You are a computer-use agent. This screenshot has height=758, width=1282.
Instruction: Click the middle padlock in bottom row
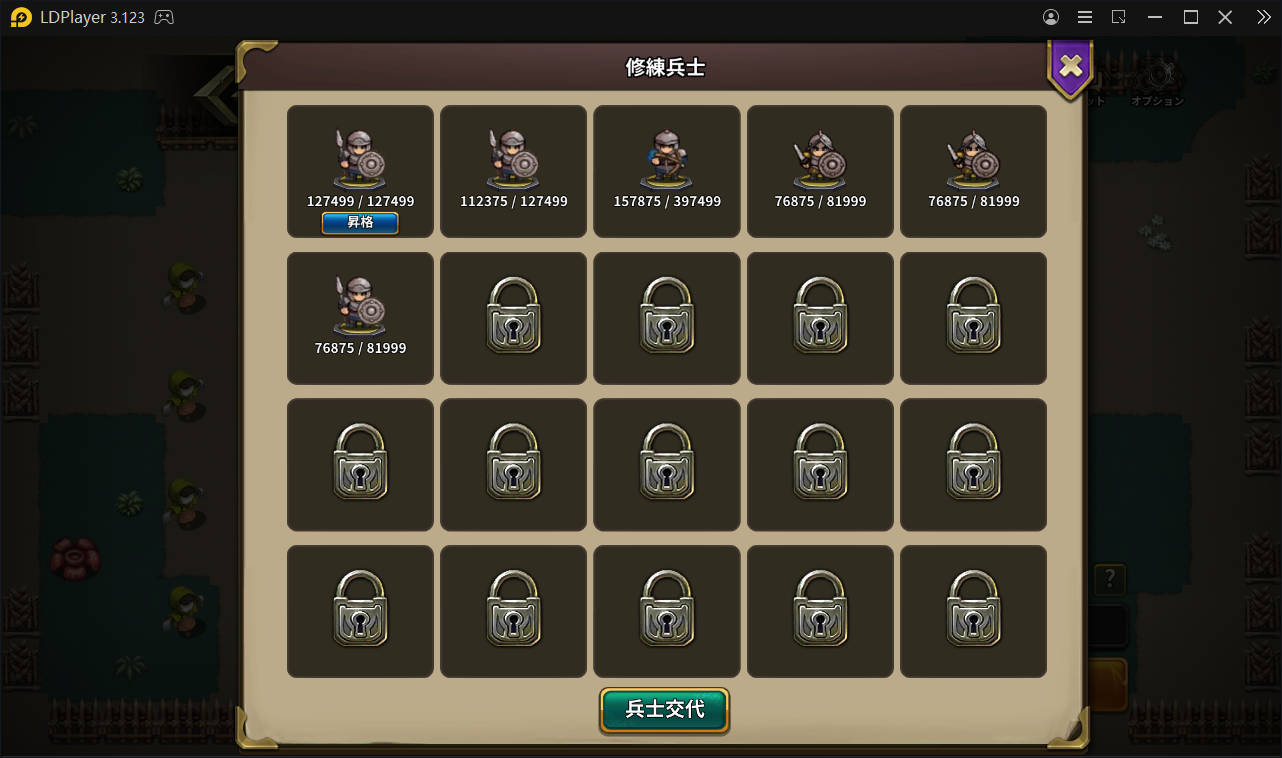click(667, 609)
